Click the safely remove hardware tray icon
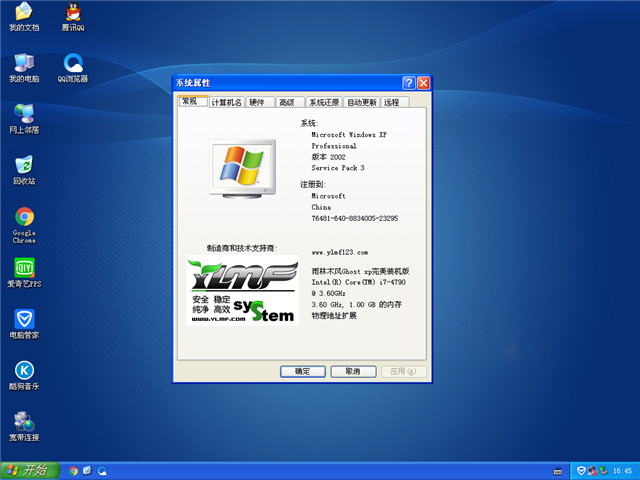This screenshot has height=480, width=640. (603, 471)
